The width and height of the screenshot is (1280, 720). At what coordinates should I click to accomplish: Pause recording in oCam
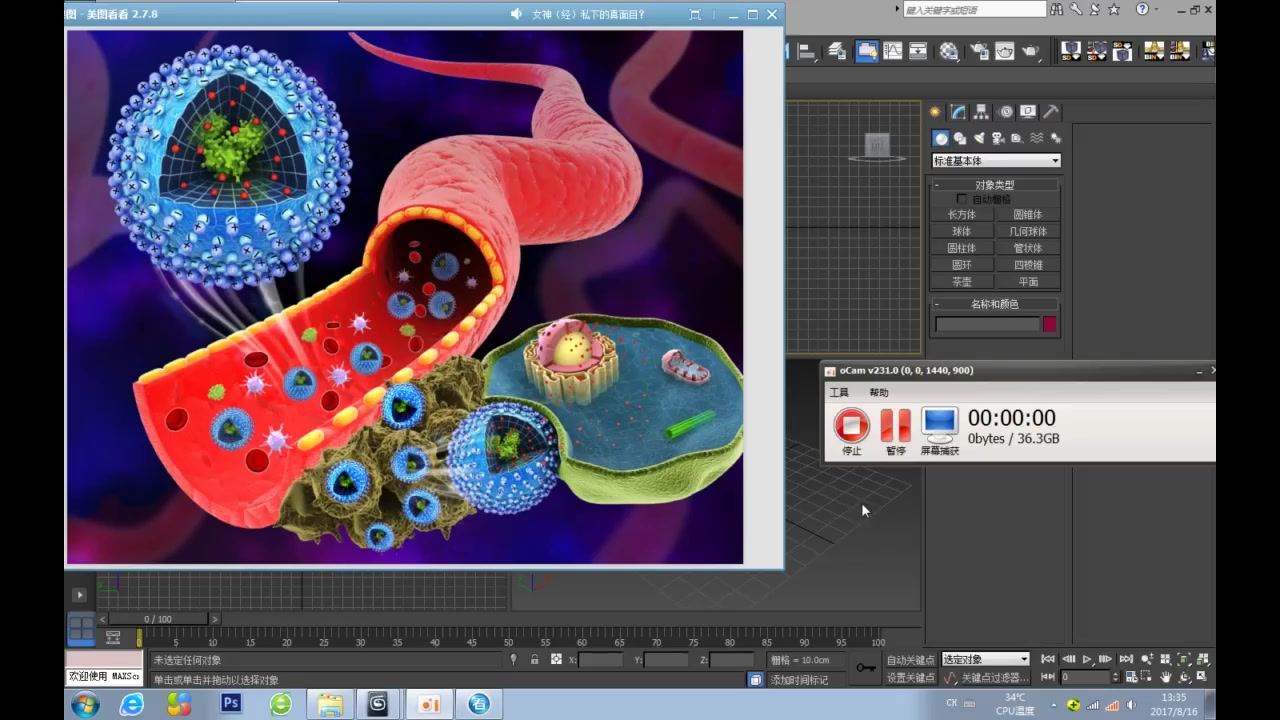(x=895, y=431)
